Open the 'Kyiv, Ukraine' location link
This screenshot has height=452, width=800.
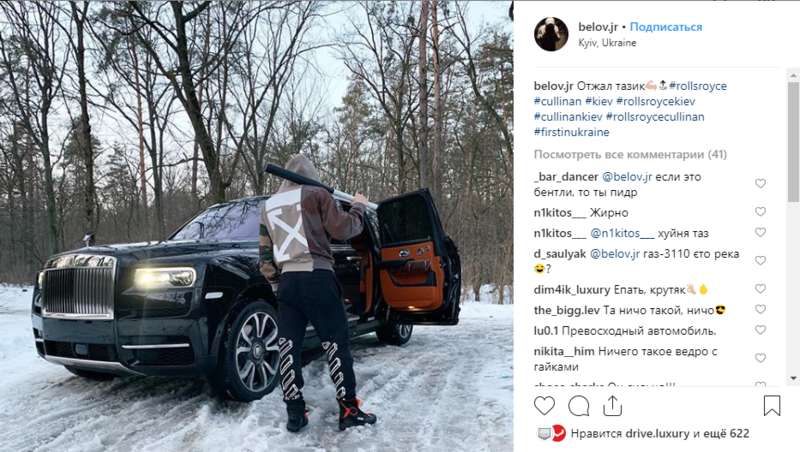tap(607, 43)
